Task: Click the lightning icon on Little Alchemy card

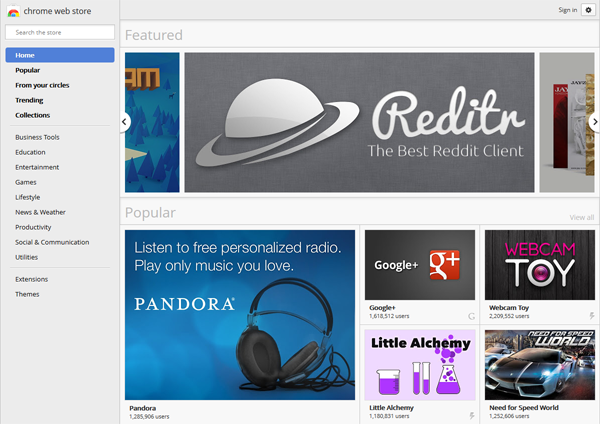Action: pyautogui.click(x=472, y=416)
